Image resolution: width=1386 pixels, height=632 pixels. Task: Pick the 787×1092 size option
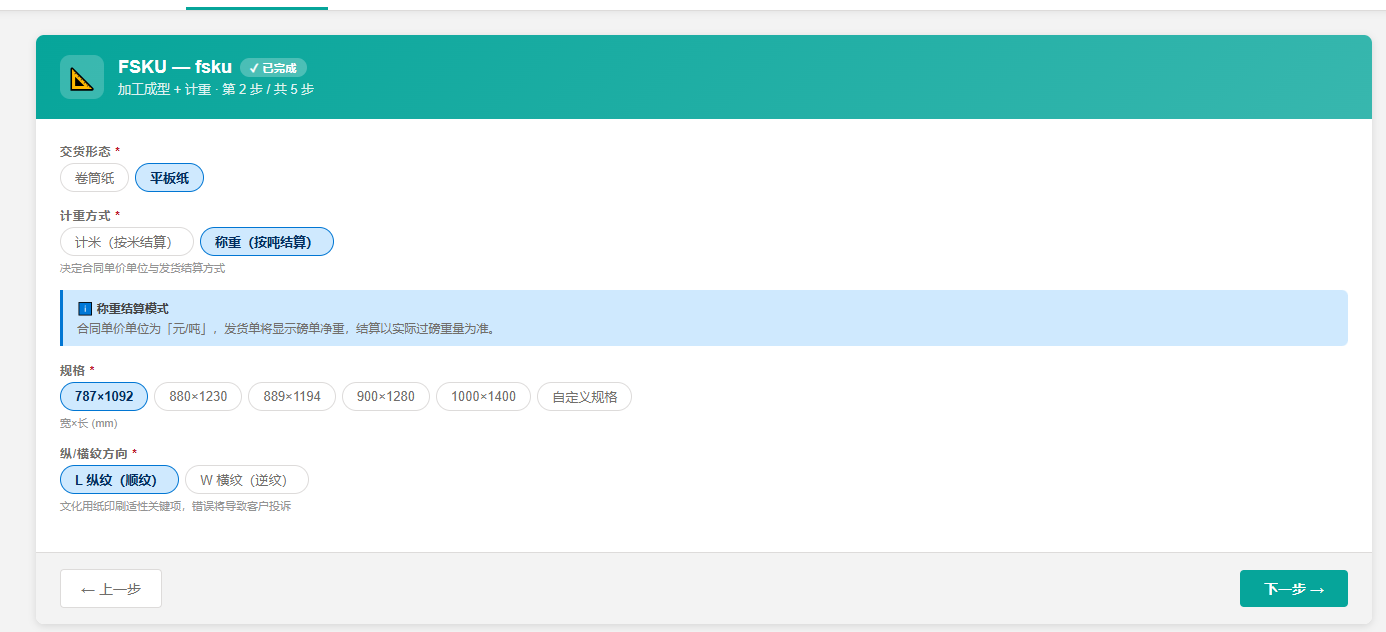click(104, 397)
